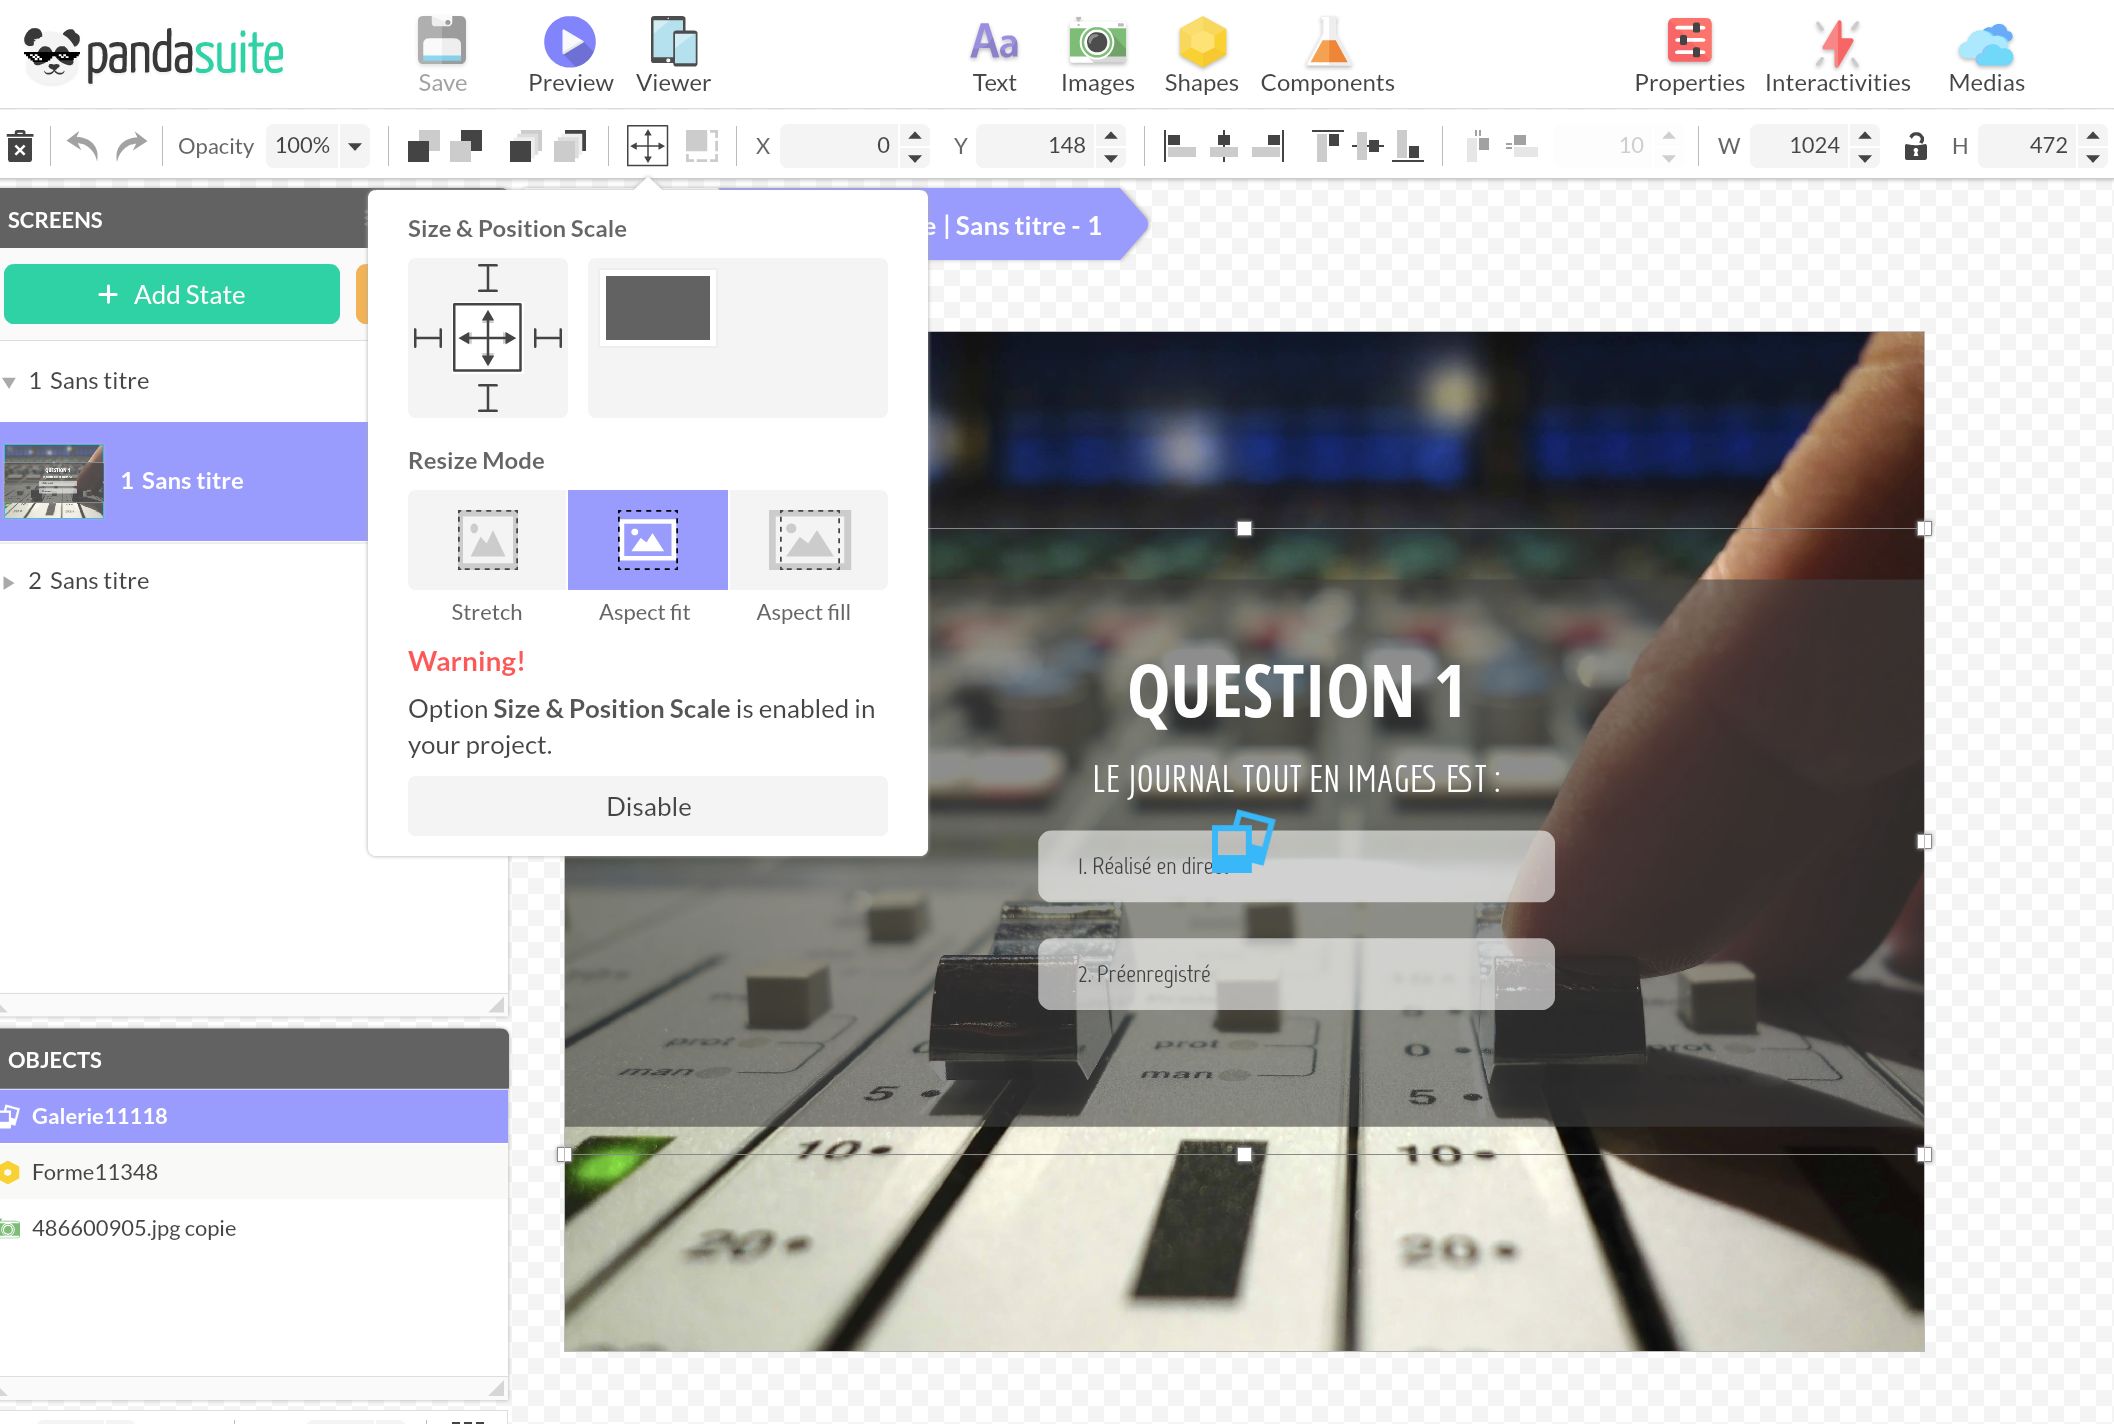Image resolution: width=2114 pixels, height=1424 pixels.
Task: Click the X position input field
Action: 840,146
